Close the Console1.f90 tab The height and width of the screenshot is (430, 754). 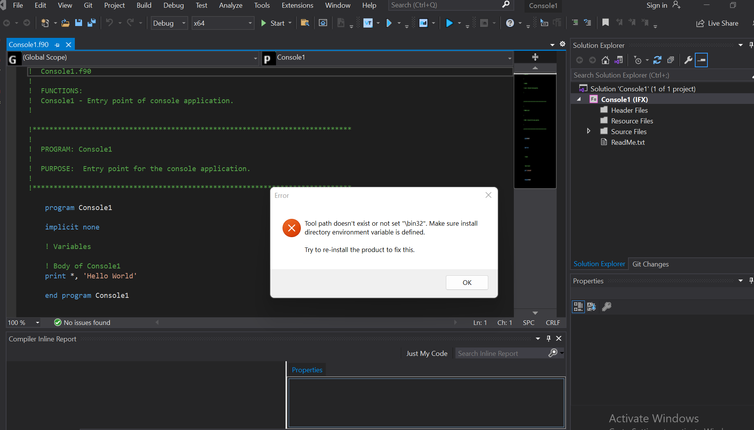pyautogui.click(x=68, y=45)
